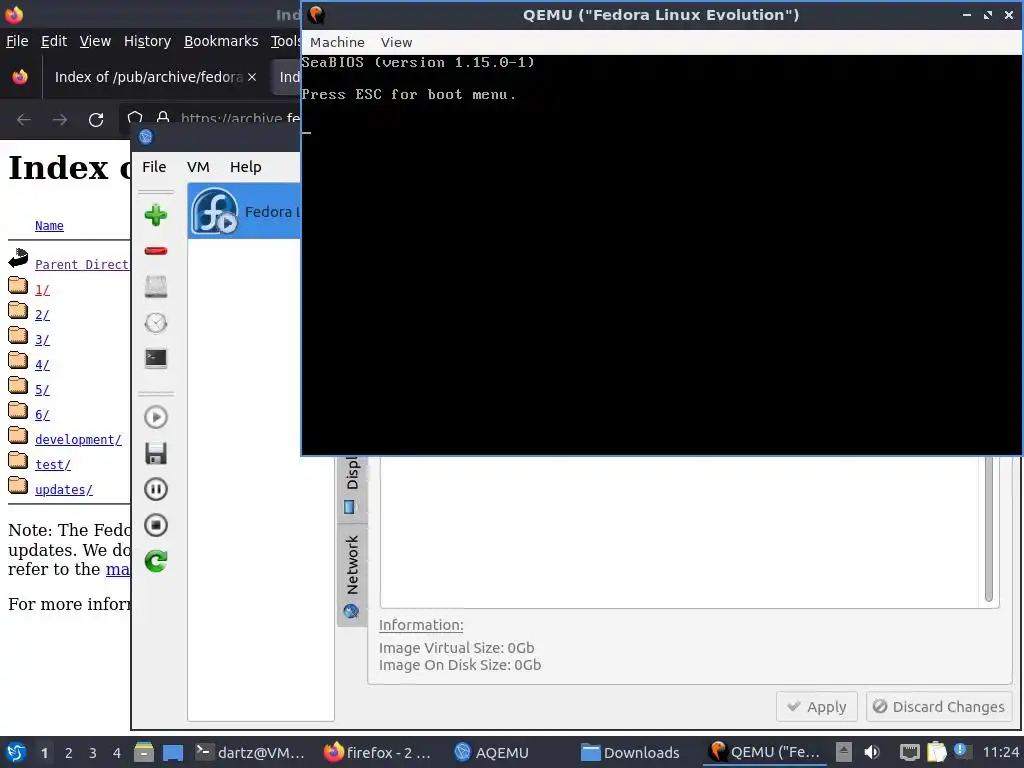Click Discard Changes in AQEMU
The height and width of the screenshot is (768, 1024).
coord(939,707)
